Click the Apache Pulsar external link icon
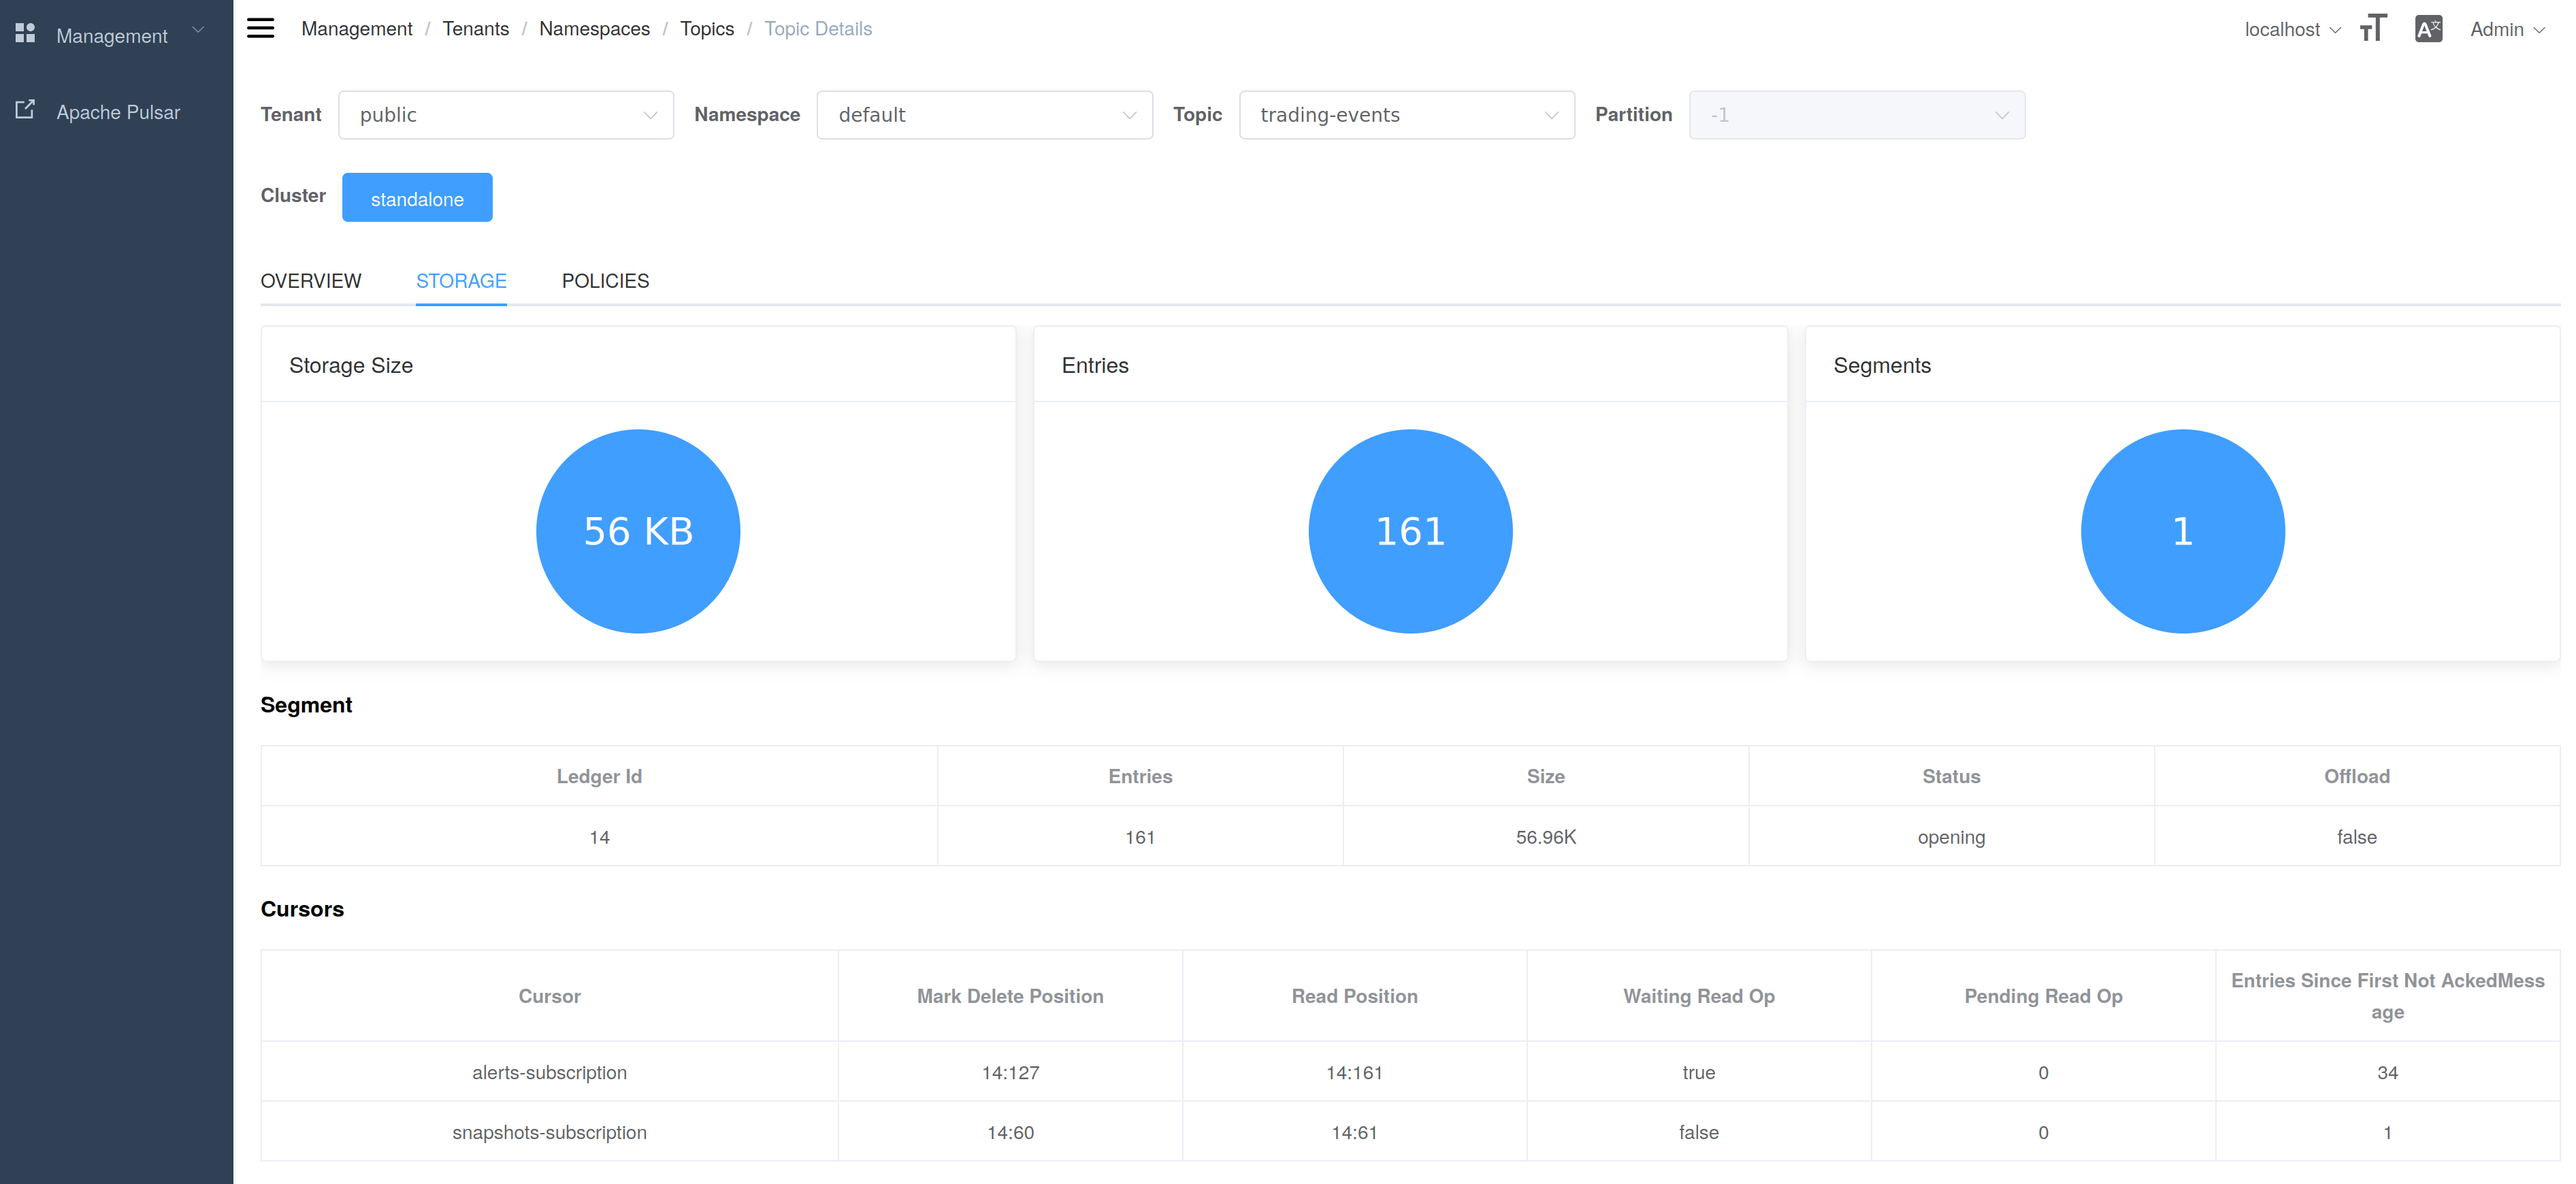 tap(25, 110)
